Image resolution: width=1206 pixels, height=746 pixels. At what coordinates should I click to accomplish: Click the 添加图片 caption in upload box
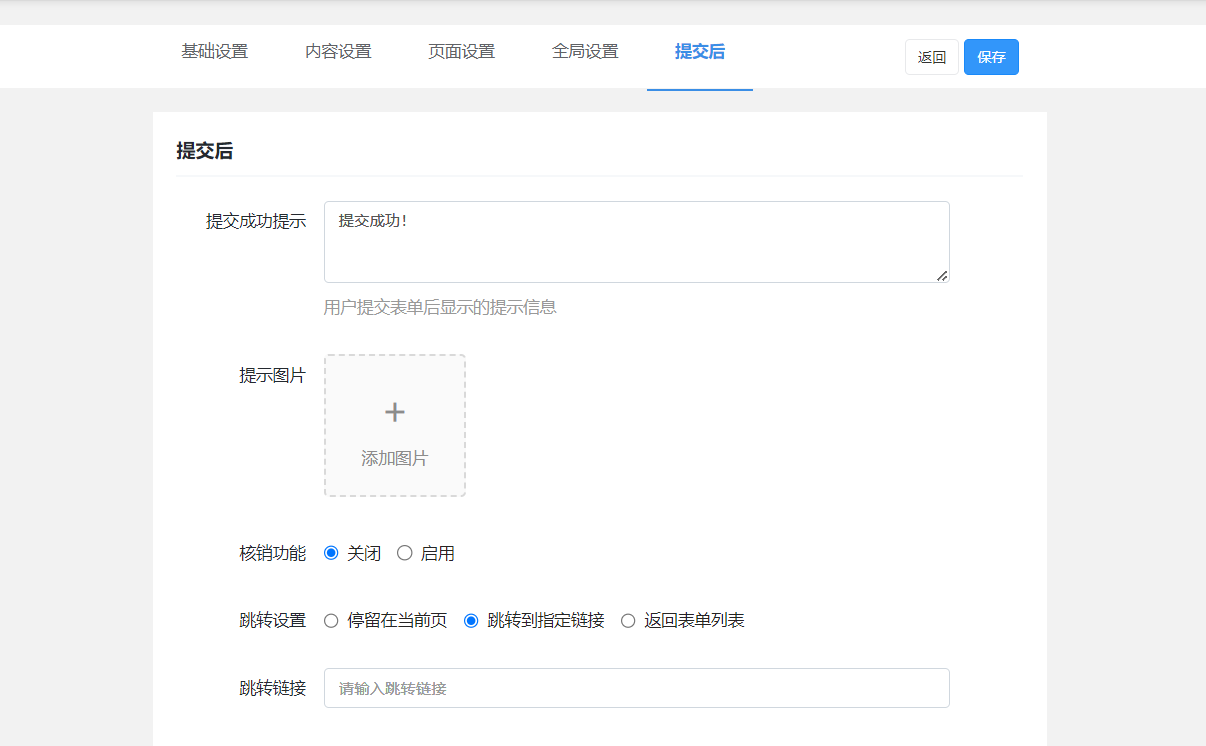coord(395,459)
